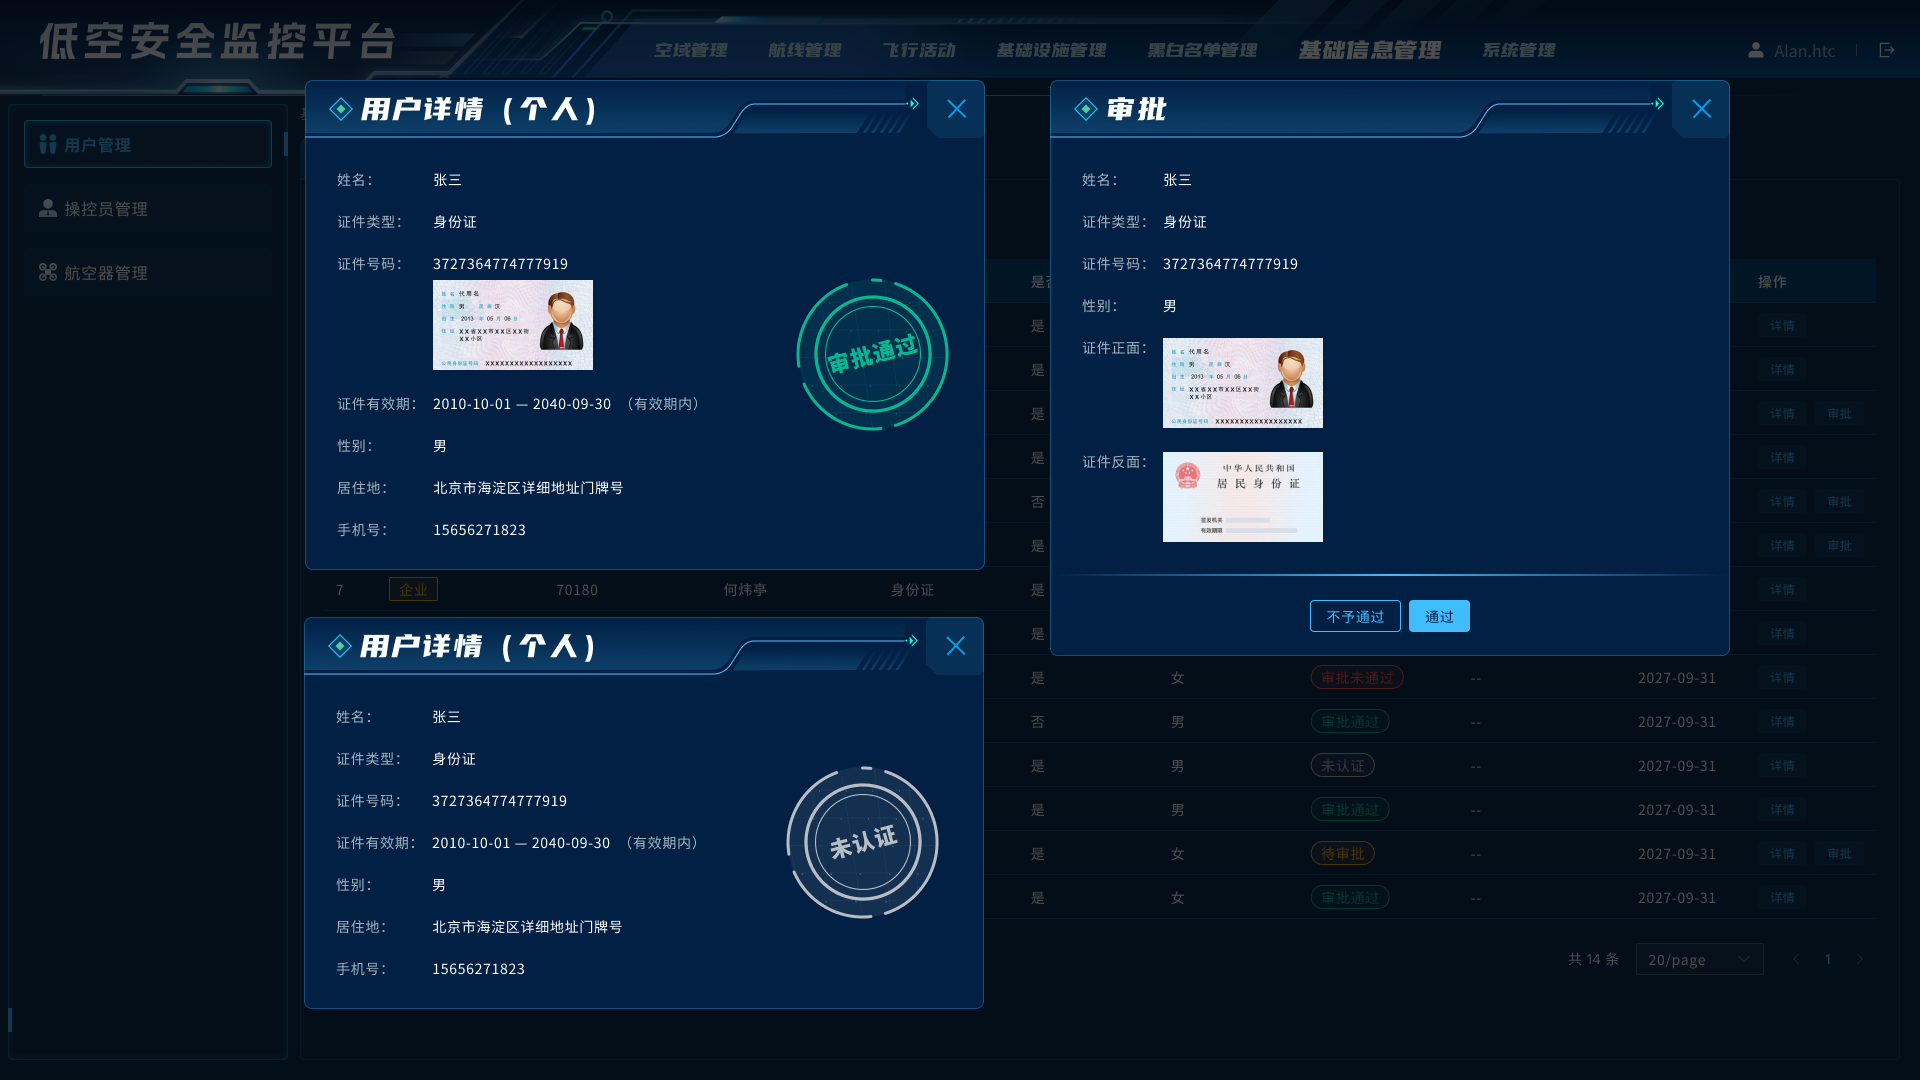This screenshot has width=1920, height=1080.
Task: Click 详情 link in 审批未通过 row
Action: click(x=1782, y=678)
